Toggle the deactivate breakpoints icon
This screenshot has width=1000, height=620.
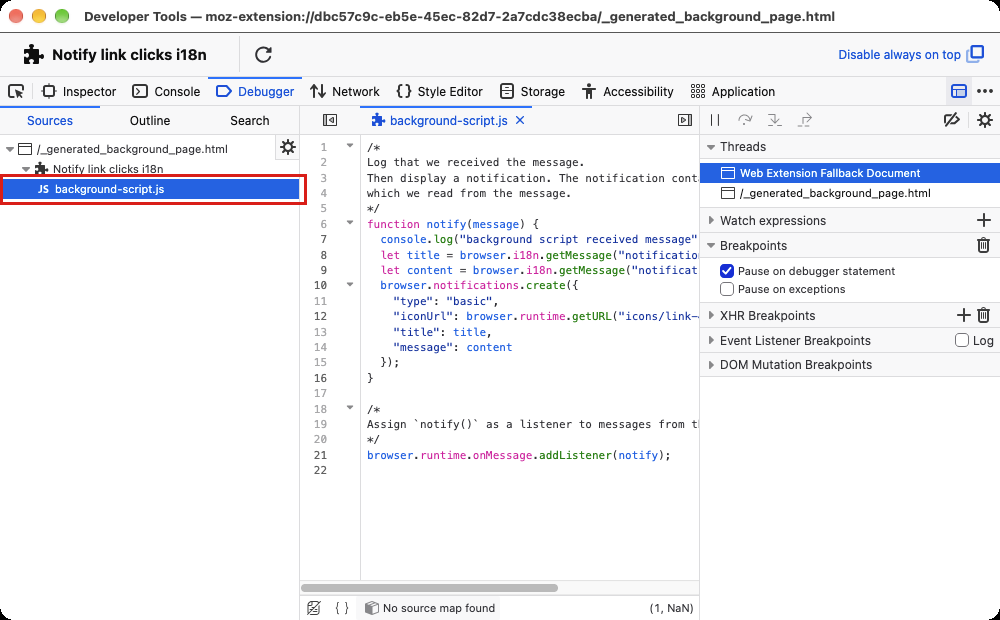point(952,120)
